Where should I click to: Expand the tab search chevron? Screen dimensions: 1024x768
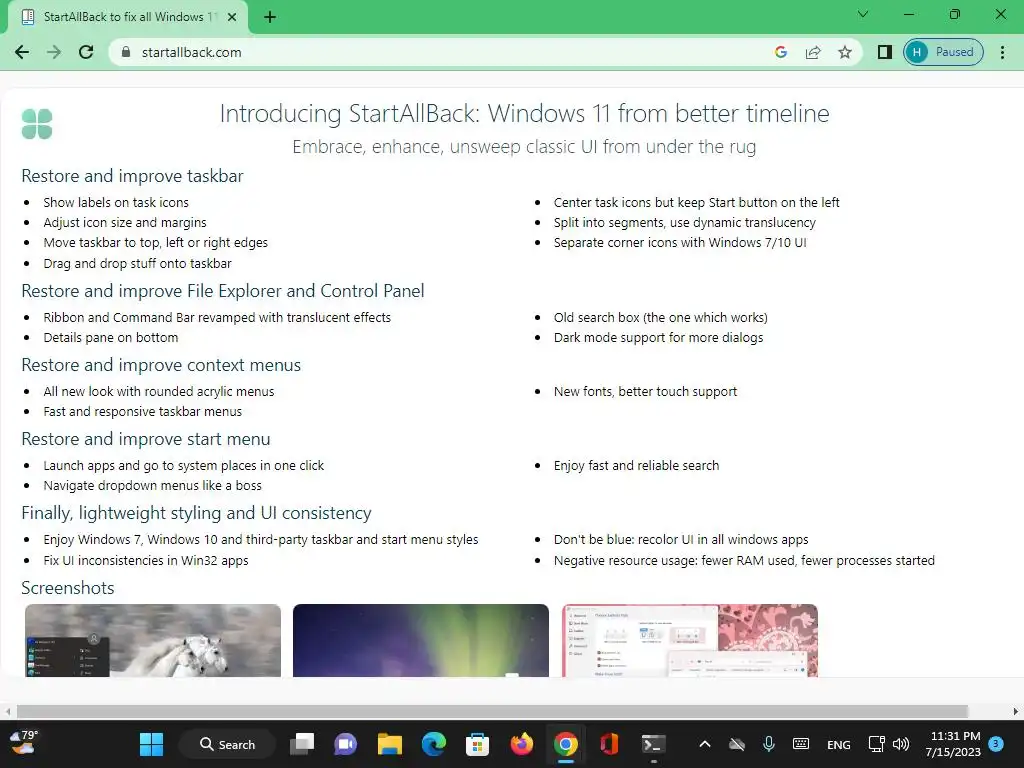coord(863,14)
